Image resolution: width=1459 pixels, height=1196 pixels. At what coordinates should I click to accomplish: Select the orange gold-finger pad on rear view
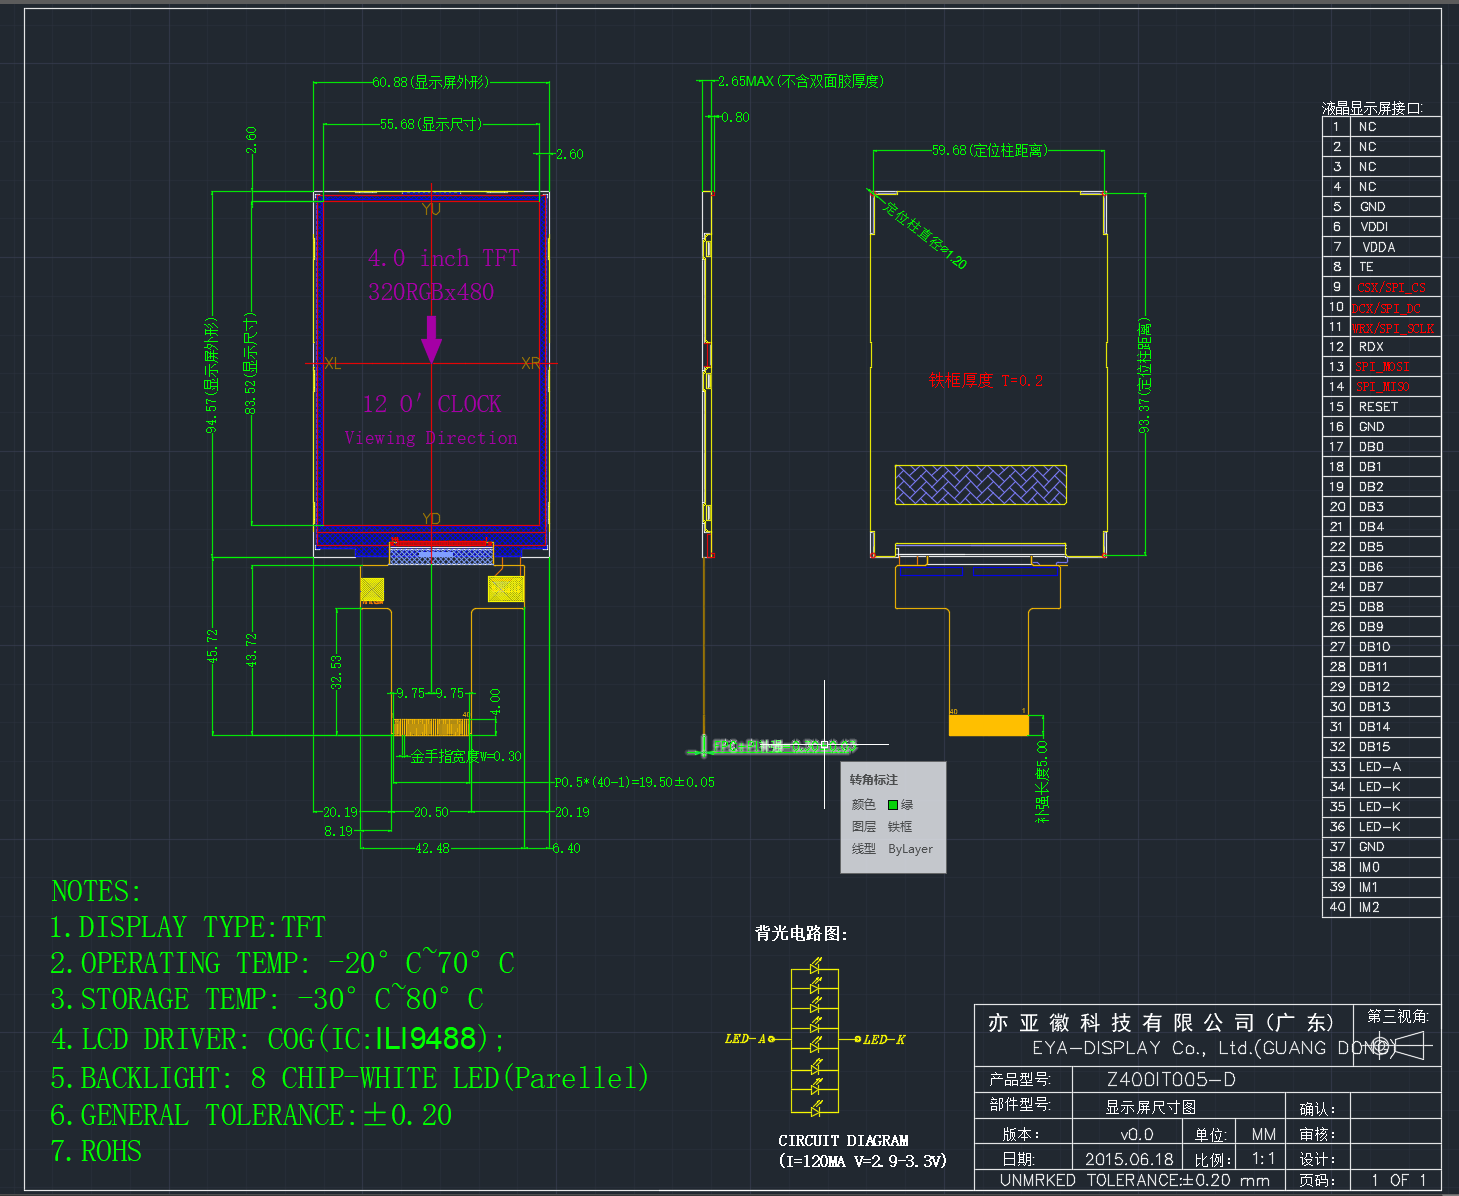tap(988, 725)
